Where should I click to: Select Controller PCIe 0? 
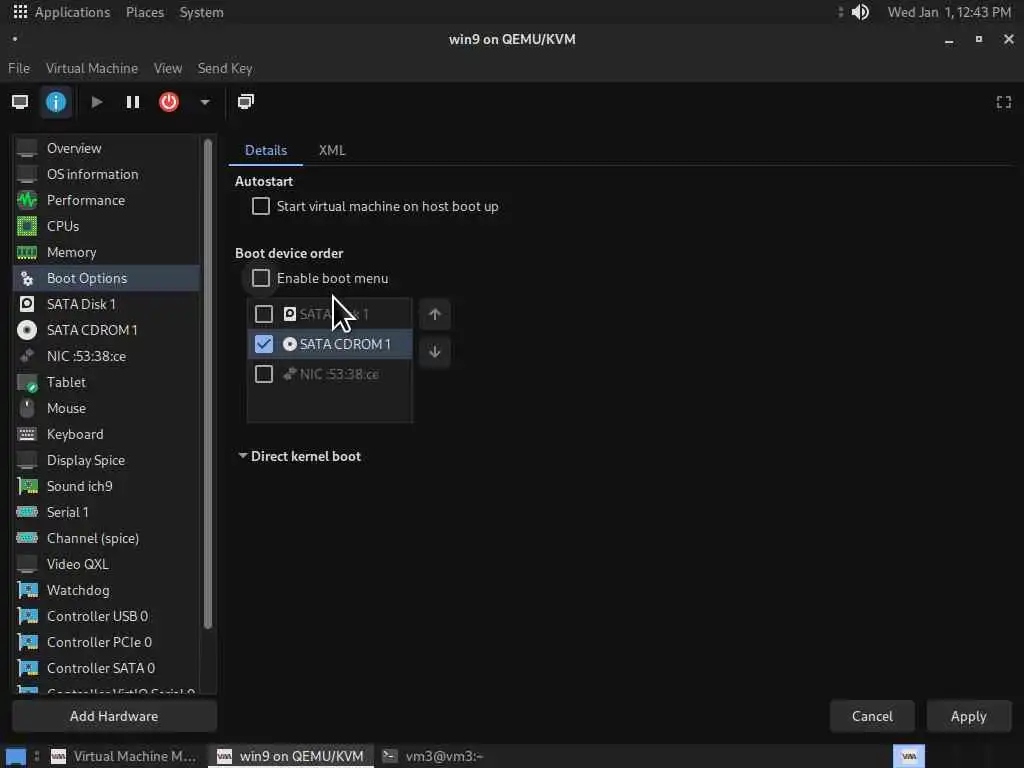pos(106,642)
